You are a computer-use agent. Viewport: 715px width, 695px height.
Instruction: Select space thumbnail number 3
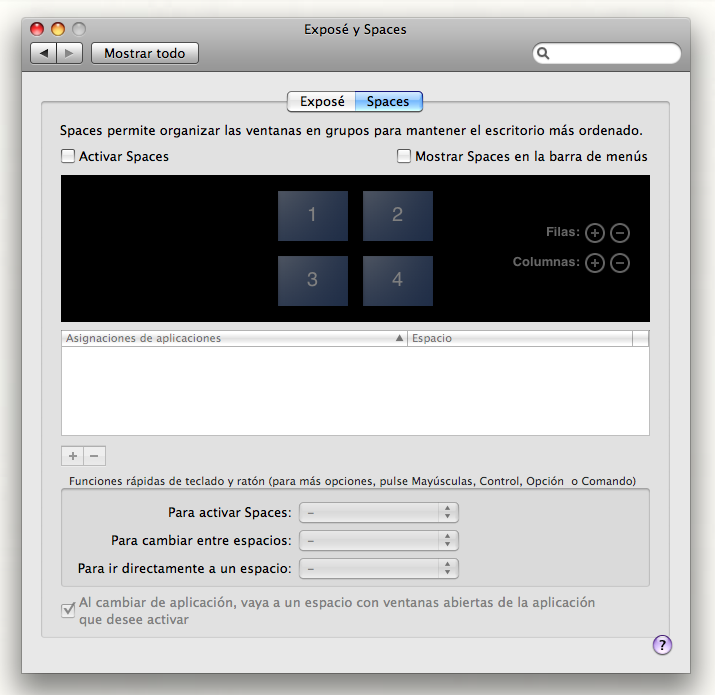(313, 280)
